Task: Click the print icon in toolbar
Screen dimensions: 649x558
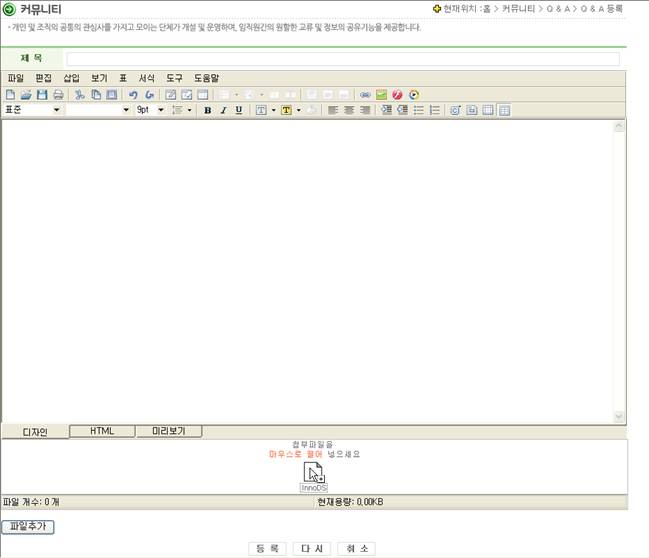Action: click(x=58, y=95)
